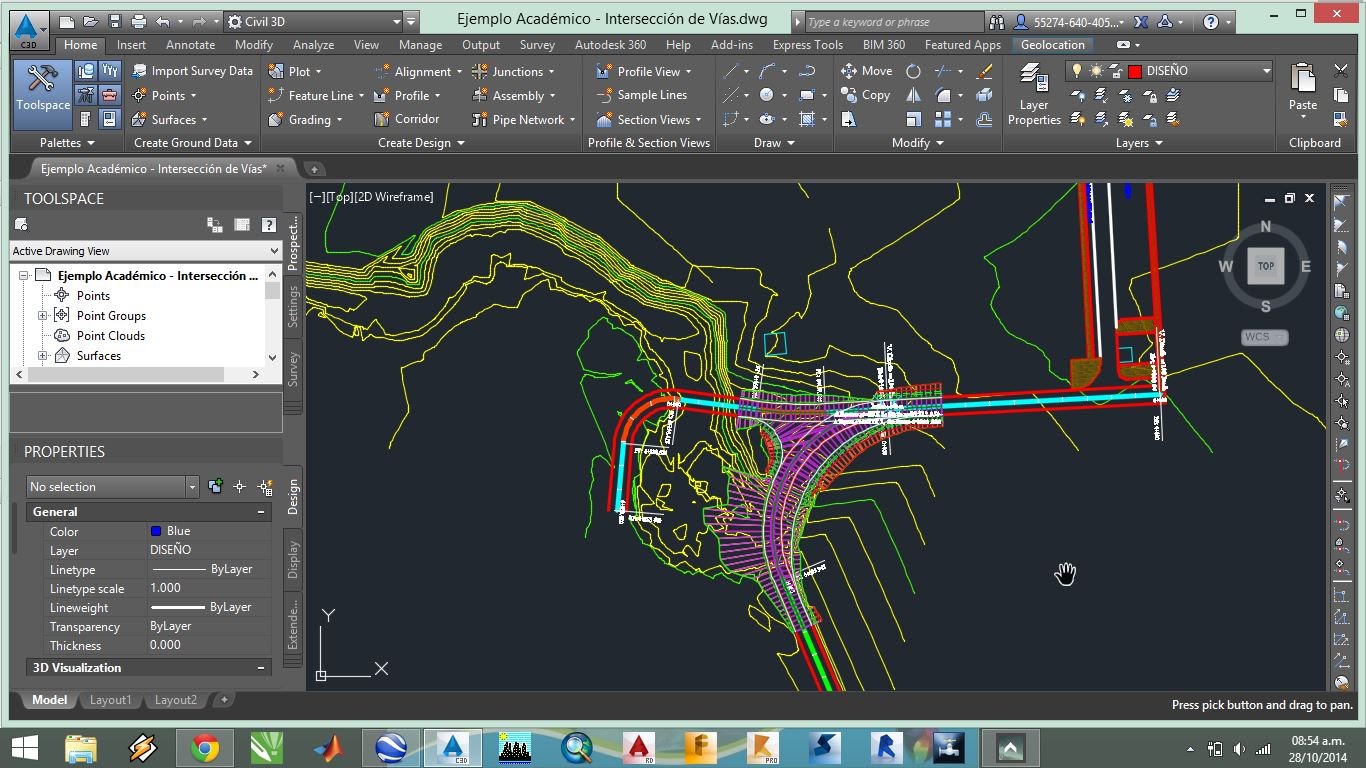The width and height of the screenshot is (1366, 768).
Task: Click the Cut scissors icon
Action: pos(1341,71)
